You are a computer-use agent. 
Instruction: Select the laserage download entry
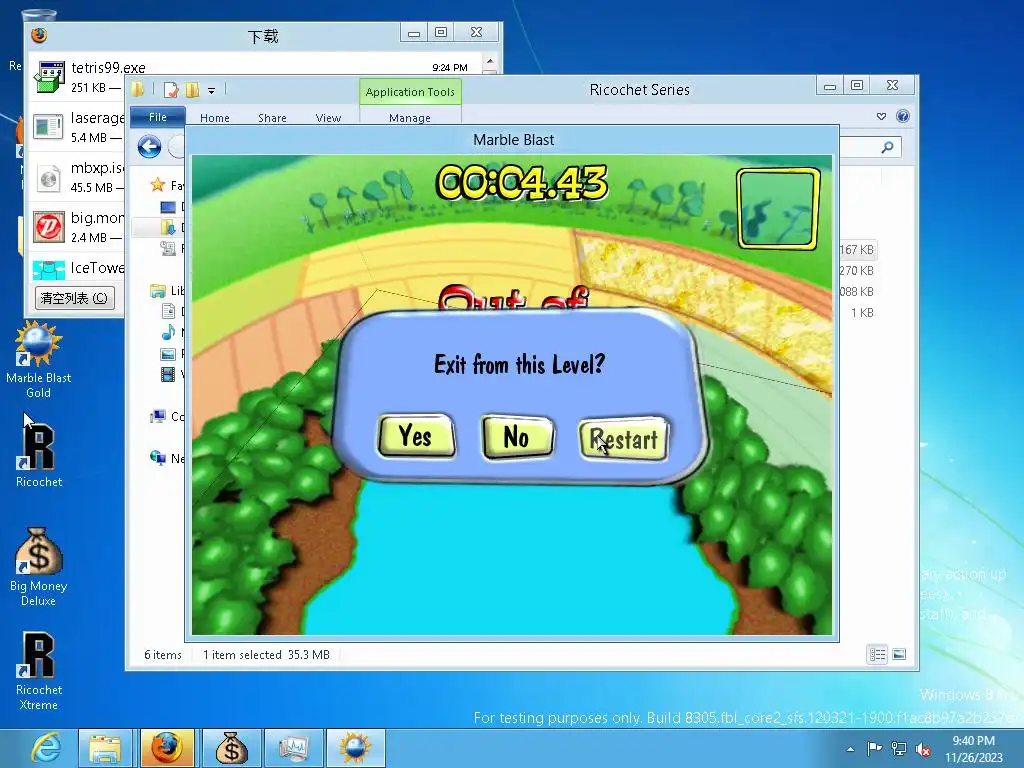77,127
